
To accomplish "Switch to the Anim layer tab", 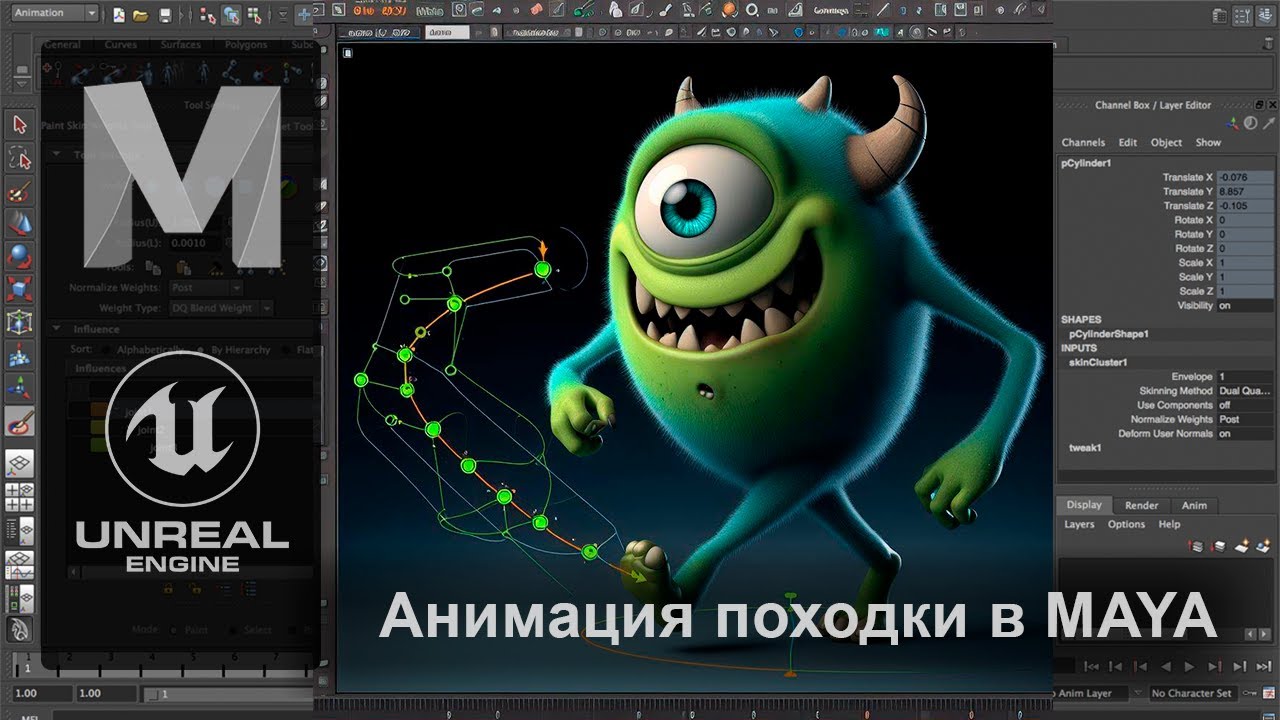I will [1194, 505].
